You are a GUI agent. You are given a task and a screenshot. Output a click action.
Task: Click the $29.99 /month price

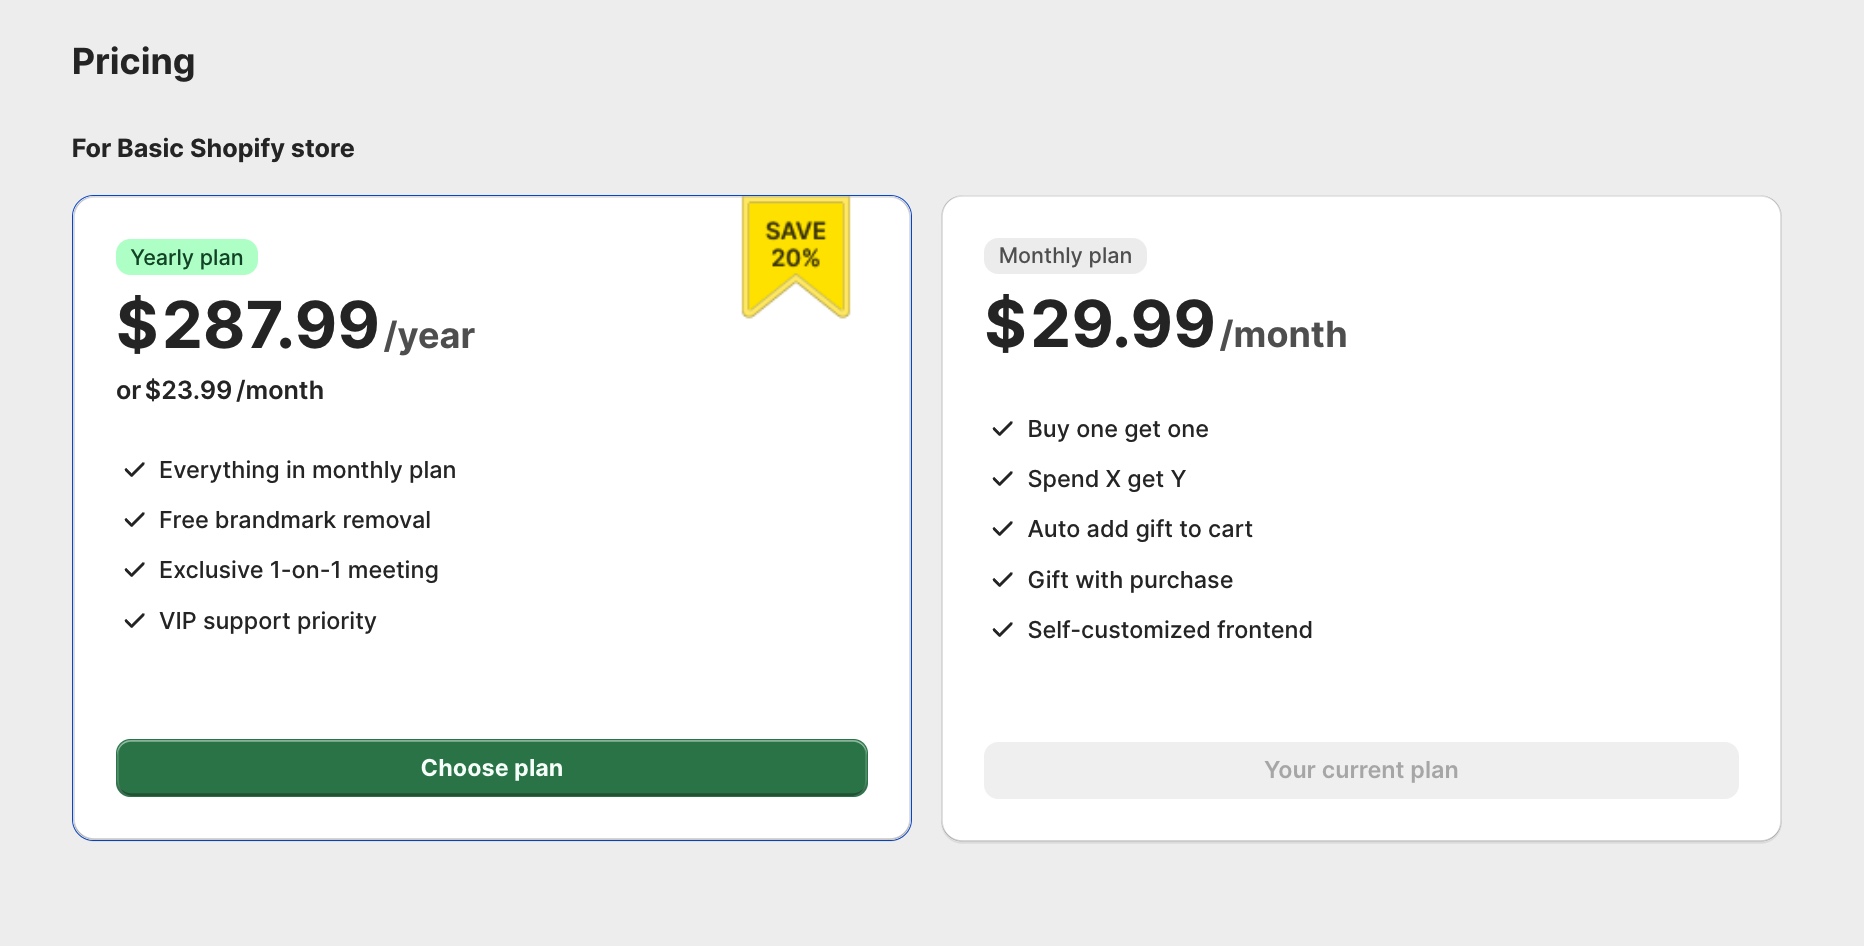(1166, 325)
